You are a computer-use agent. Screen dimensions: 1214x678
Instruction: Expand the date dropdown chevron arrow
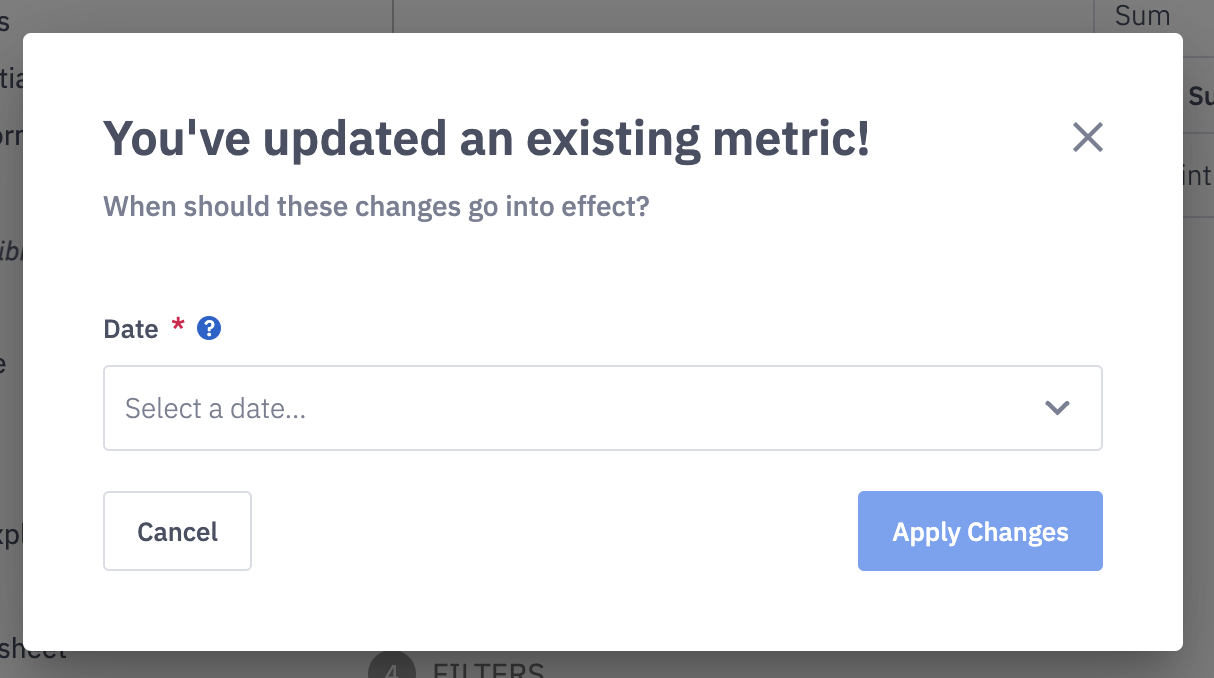click(1057, 408)
